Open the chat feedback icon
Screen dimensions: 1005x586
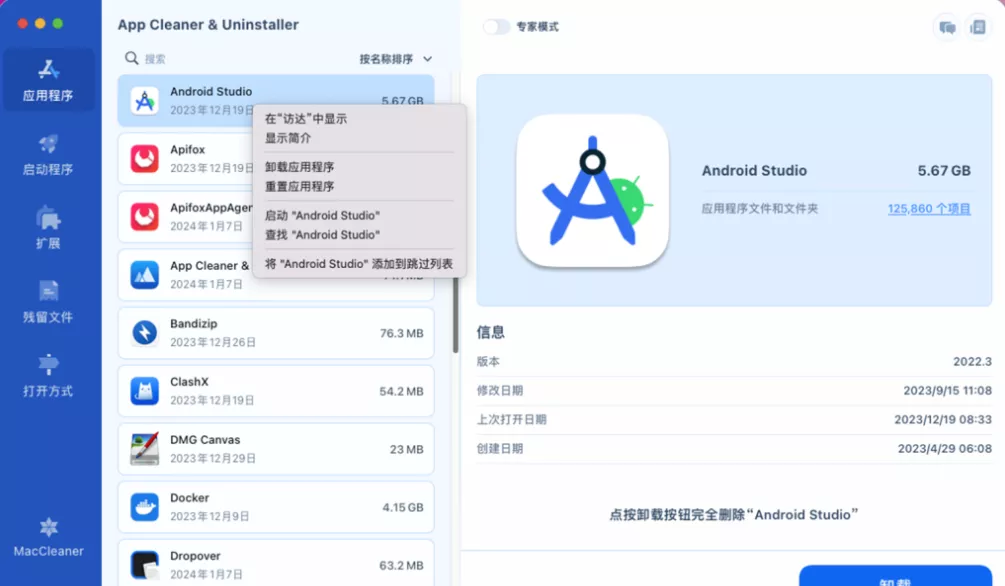947,27
